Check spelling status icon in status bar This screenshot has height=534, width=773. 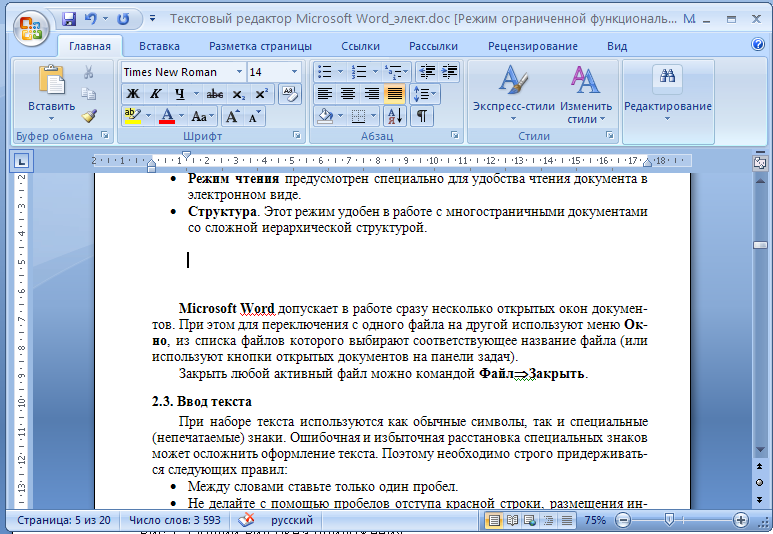[x=246, y=520]
